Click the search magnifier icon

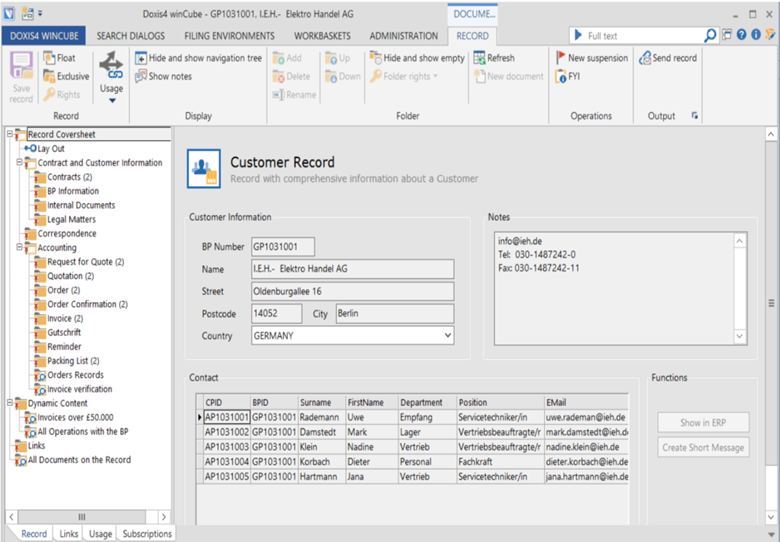coord(710,35)
